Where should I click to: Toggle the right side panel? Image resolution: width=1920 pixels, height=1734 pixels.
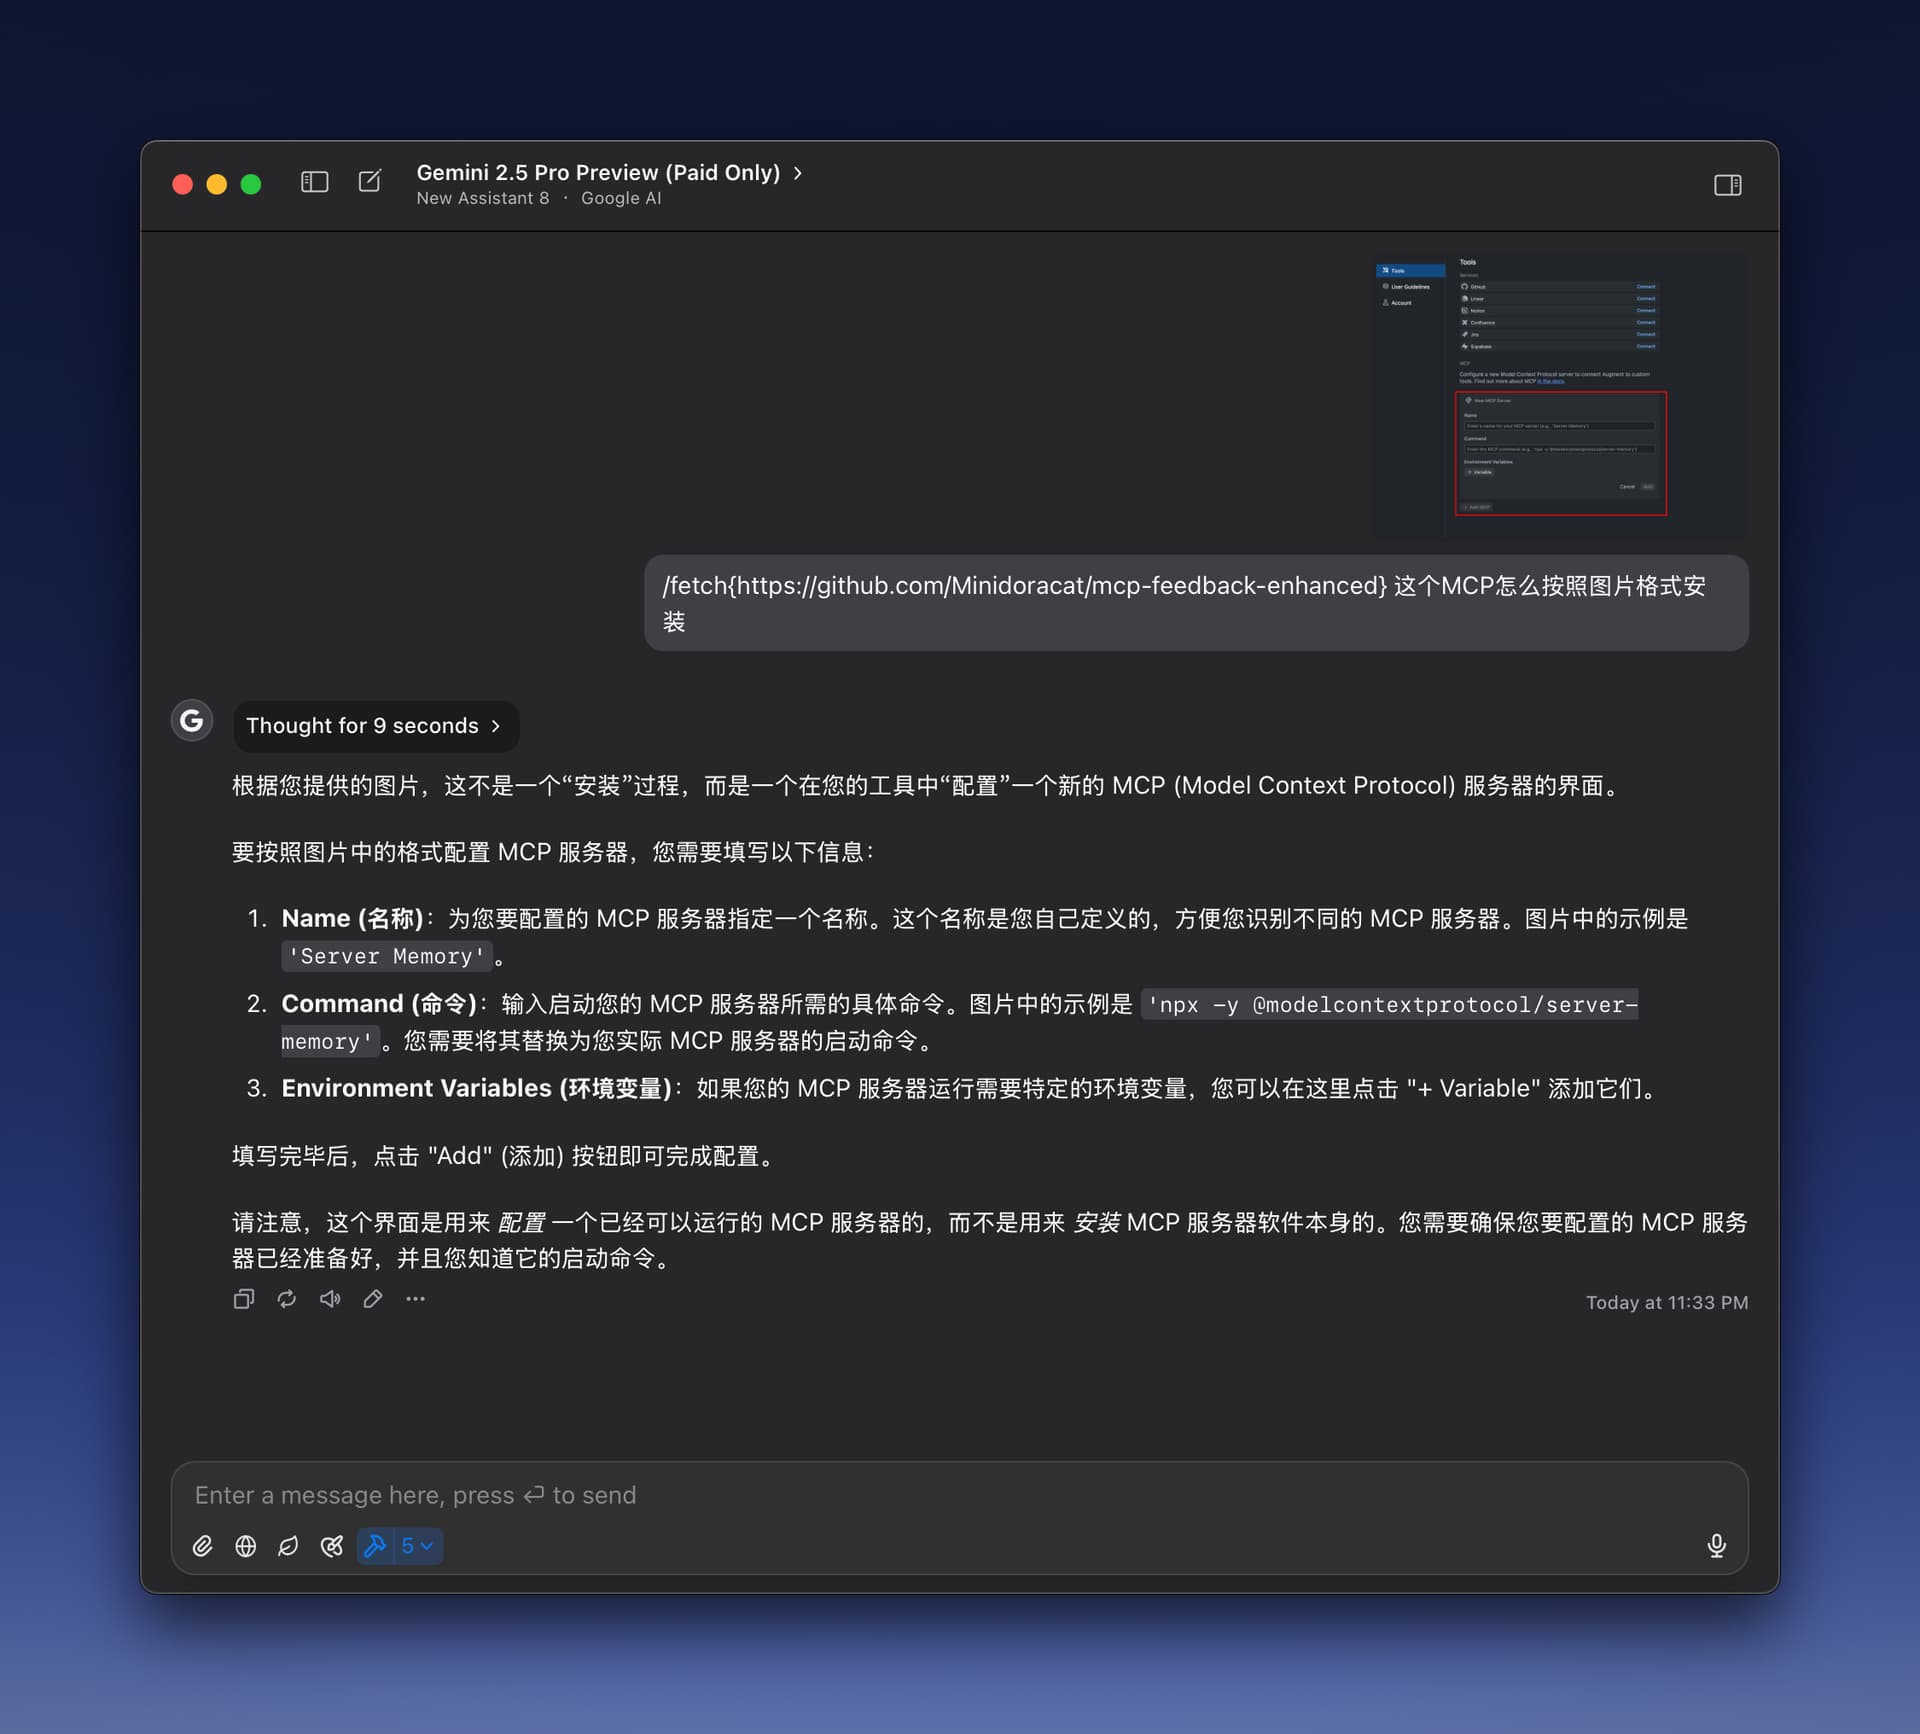click(x=1727, y=185)
